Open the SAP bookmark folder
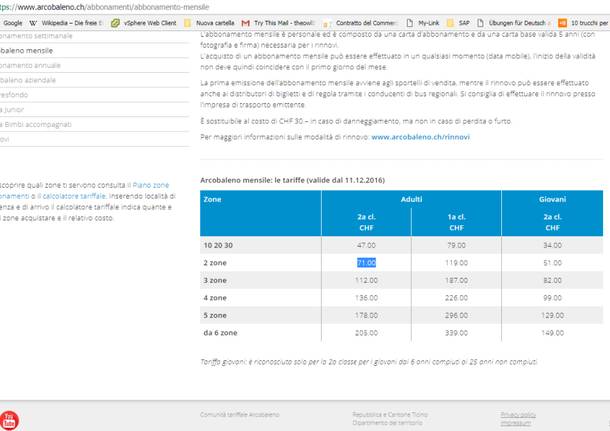This screenshot has height=431, width=610. pyautogui.click(x=464, y=23)
